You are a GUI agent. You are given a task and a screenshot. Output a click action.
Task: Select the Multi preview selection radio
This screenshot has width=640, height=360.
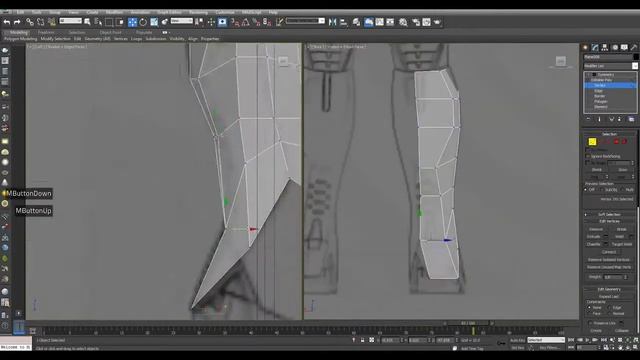(x=623, y=190)
